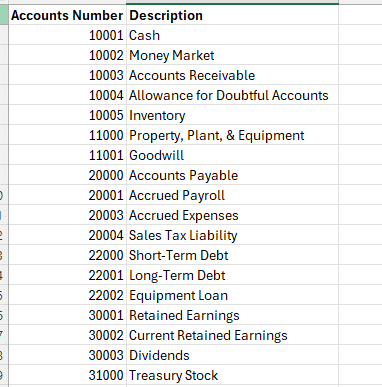Select the Accounts Number header cell
The width and height of the screenshot is (382, 387).
pos(67,15)
